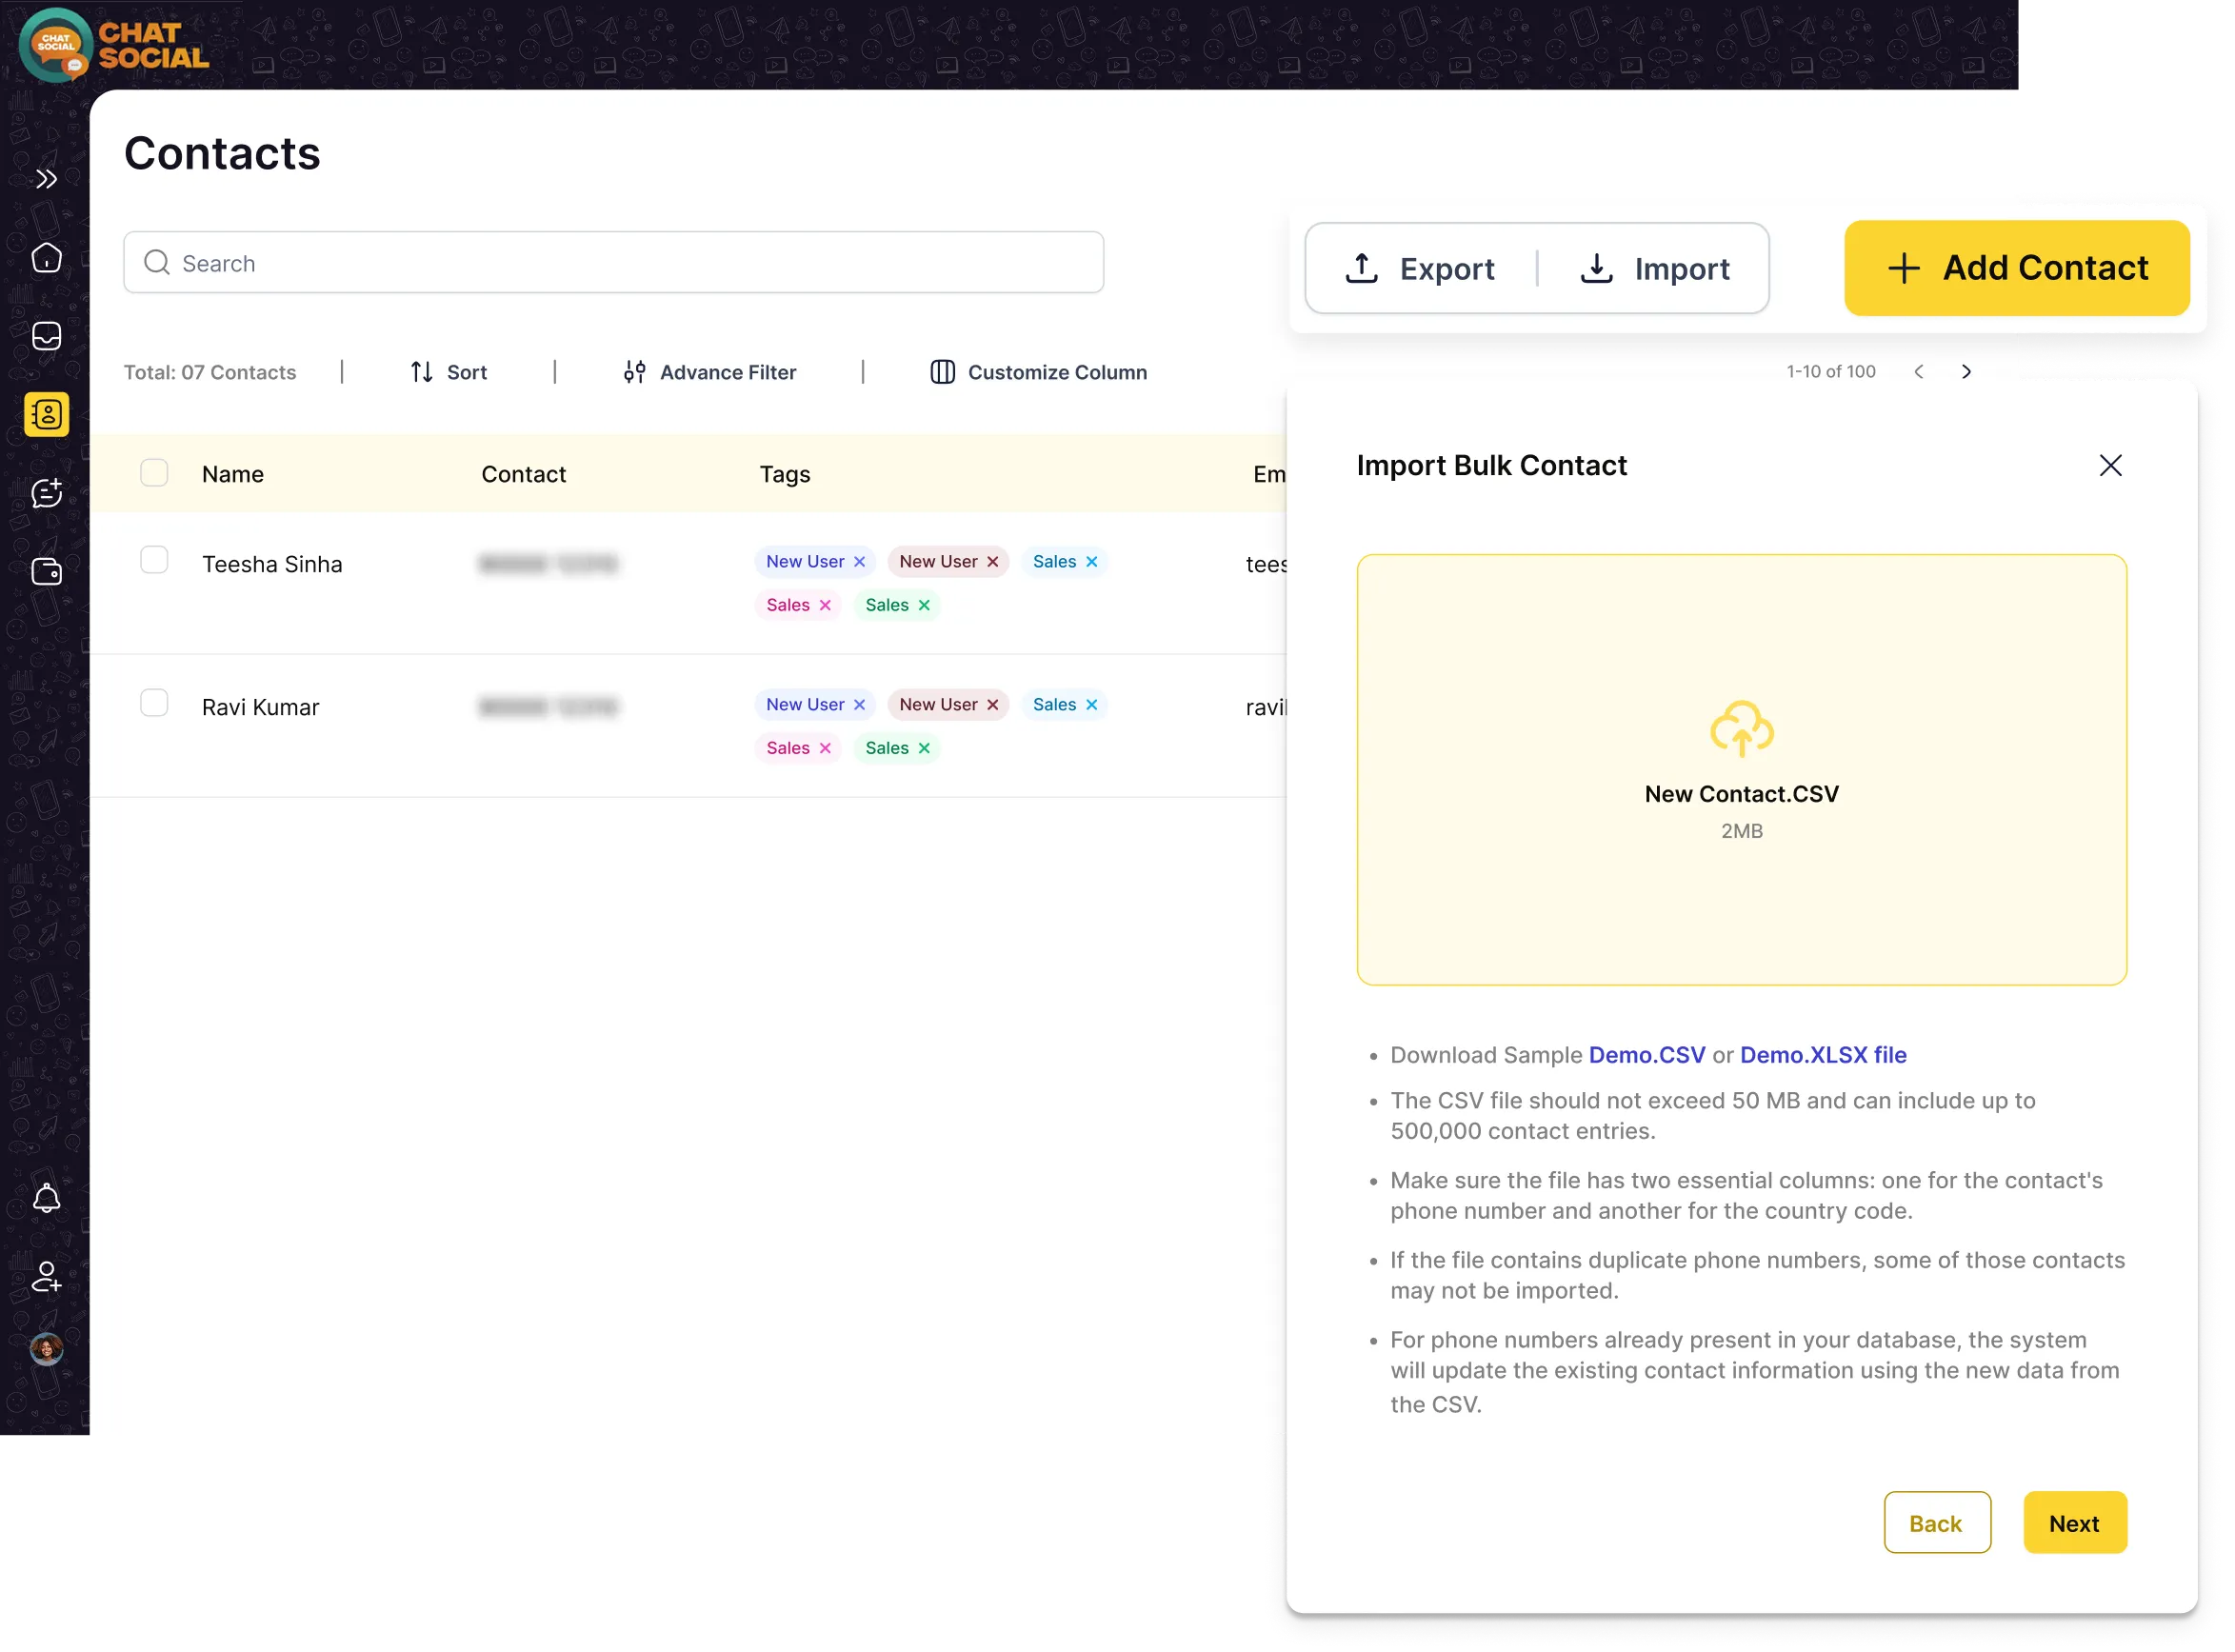Open Customize Column

[1038, 372]
